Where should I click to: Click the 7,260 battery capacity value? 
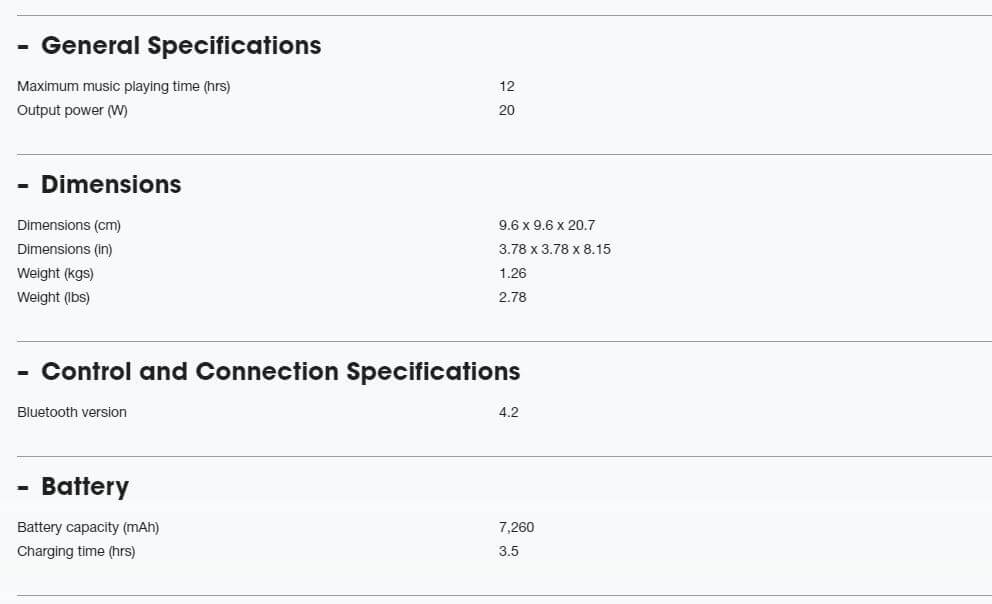pos(516,528)
